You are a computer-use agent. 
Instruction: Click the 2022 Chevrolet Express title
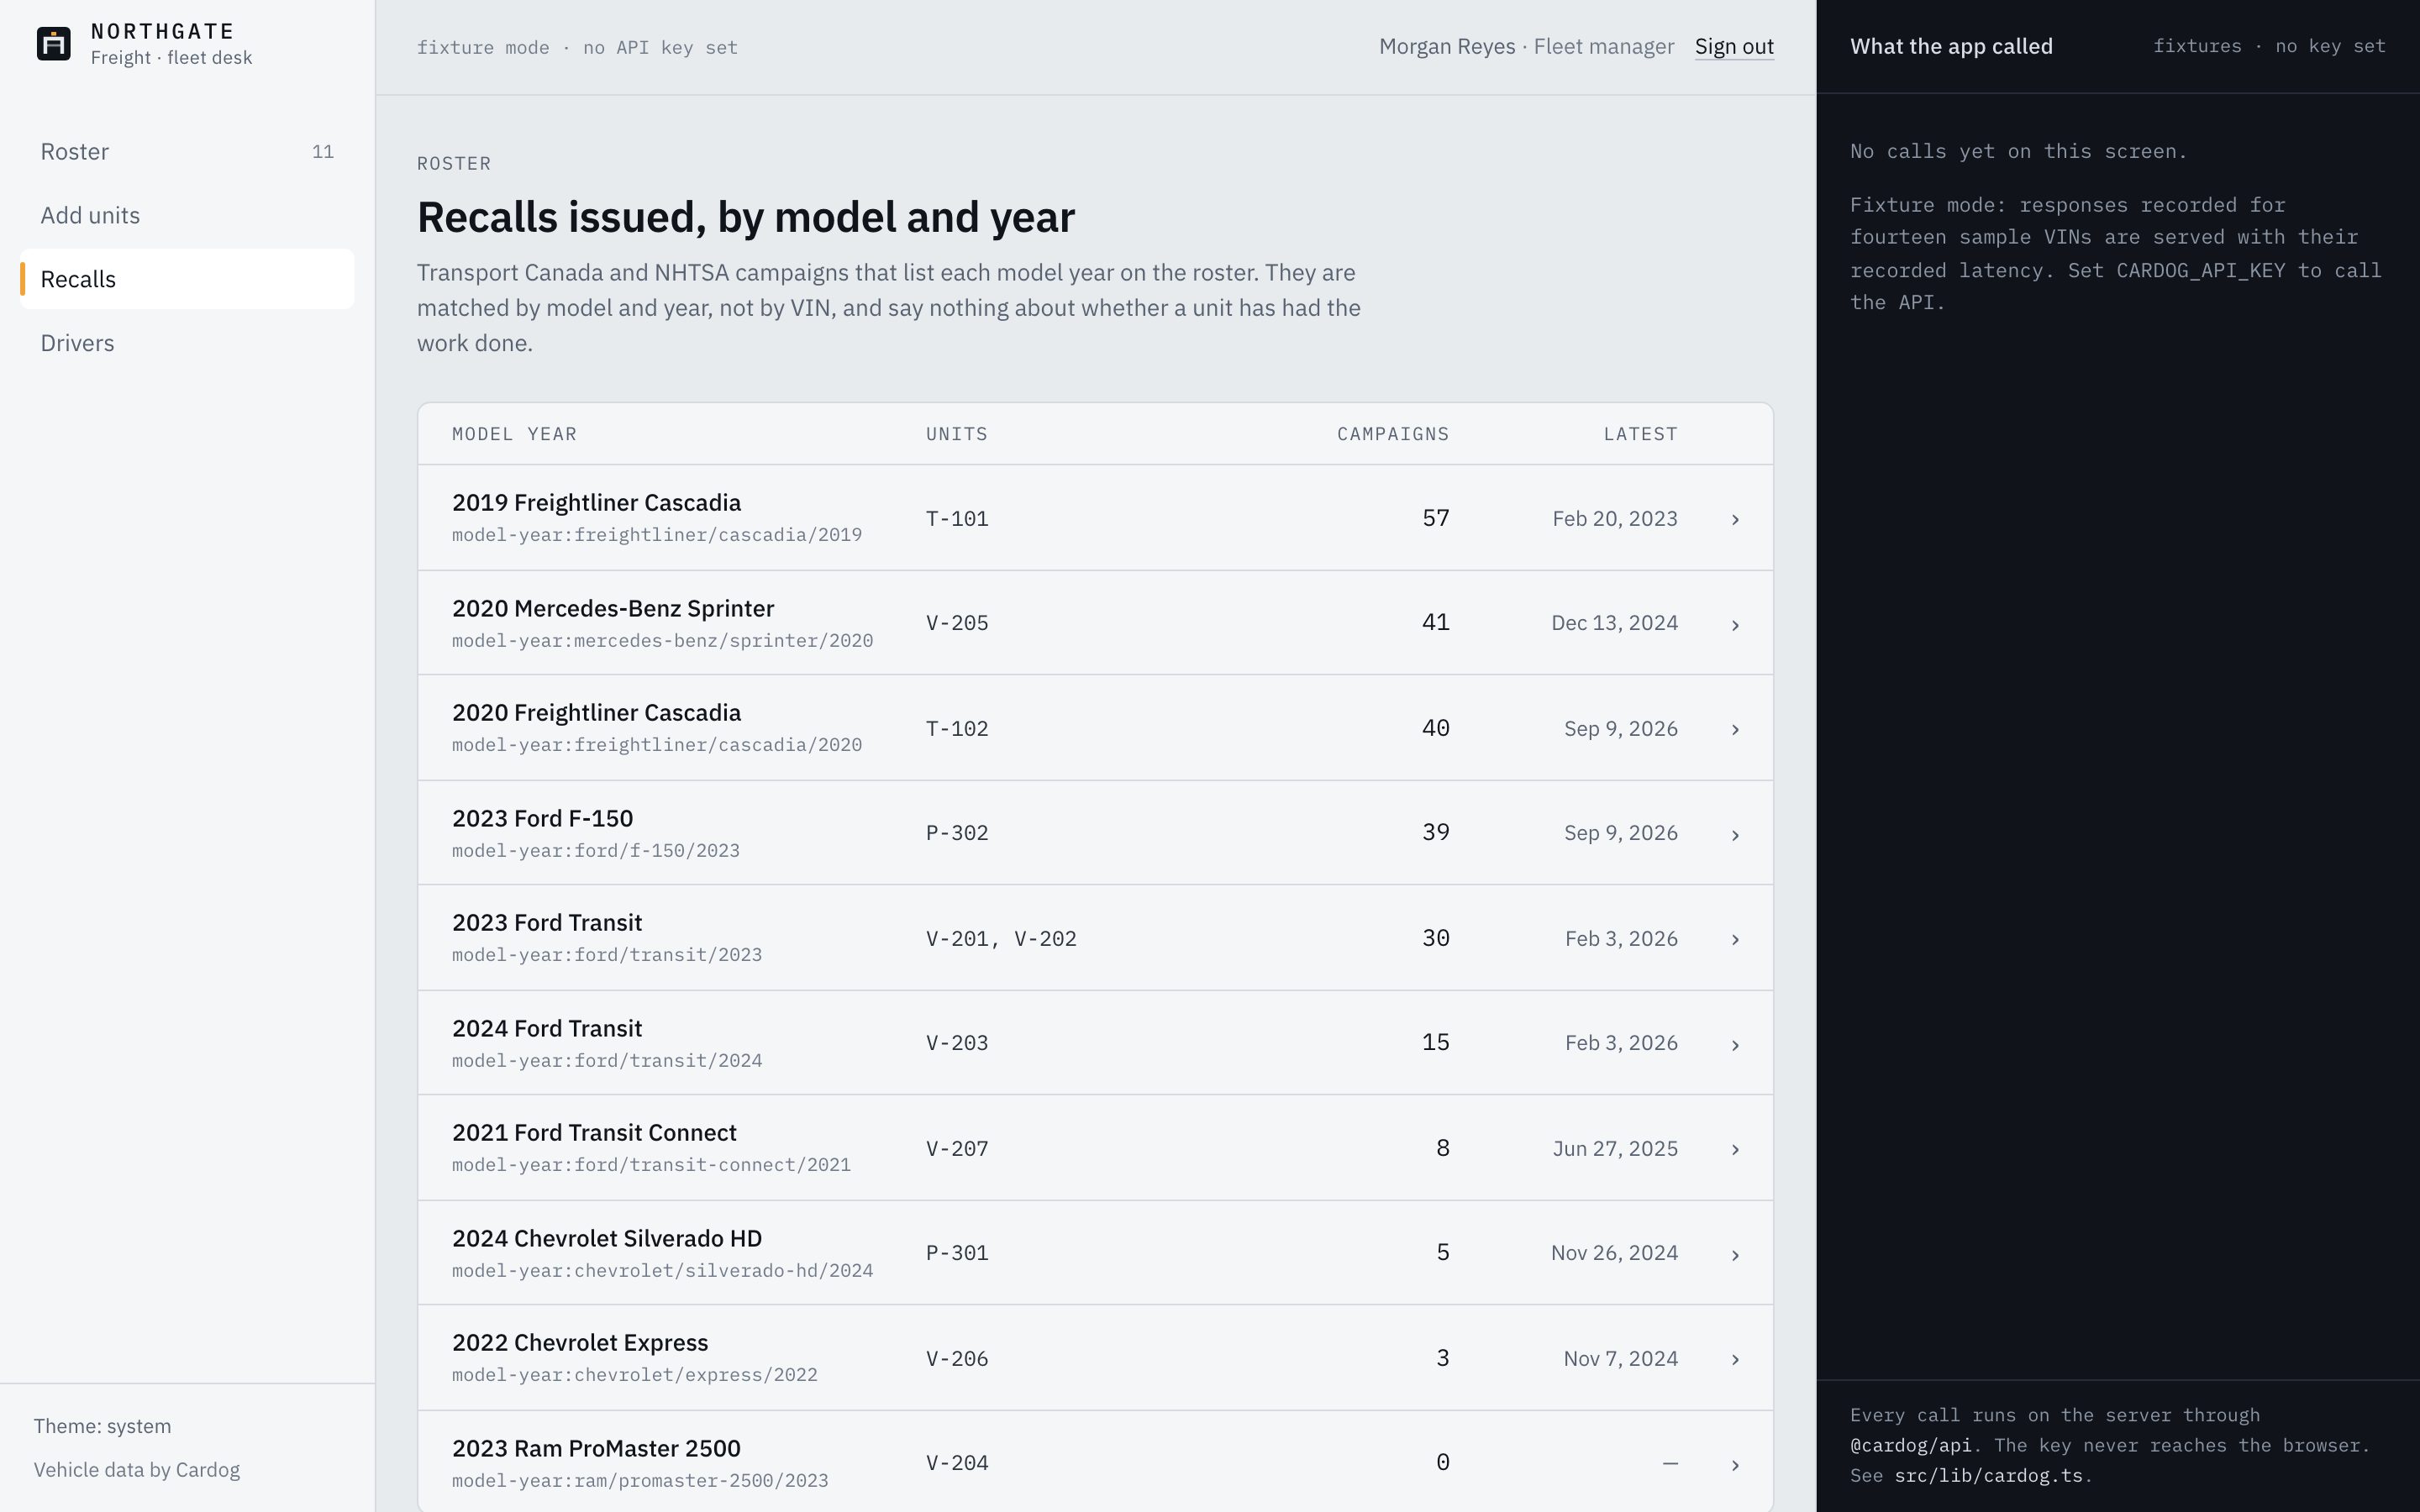point(580,1343)
